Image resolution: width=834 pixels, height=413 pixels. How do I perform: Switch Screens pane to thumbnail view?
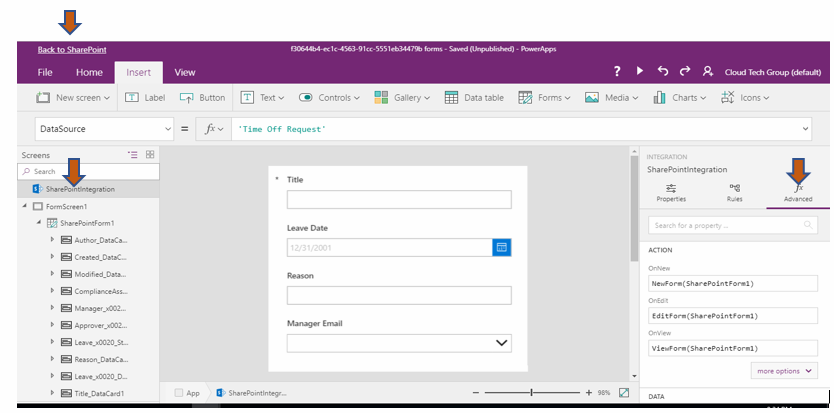click(150, 154)
